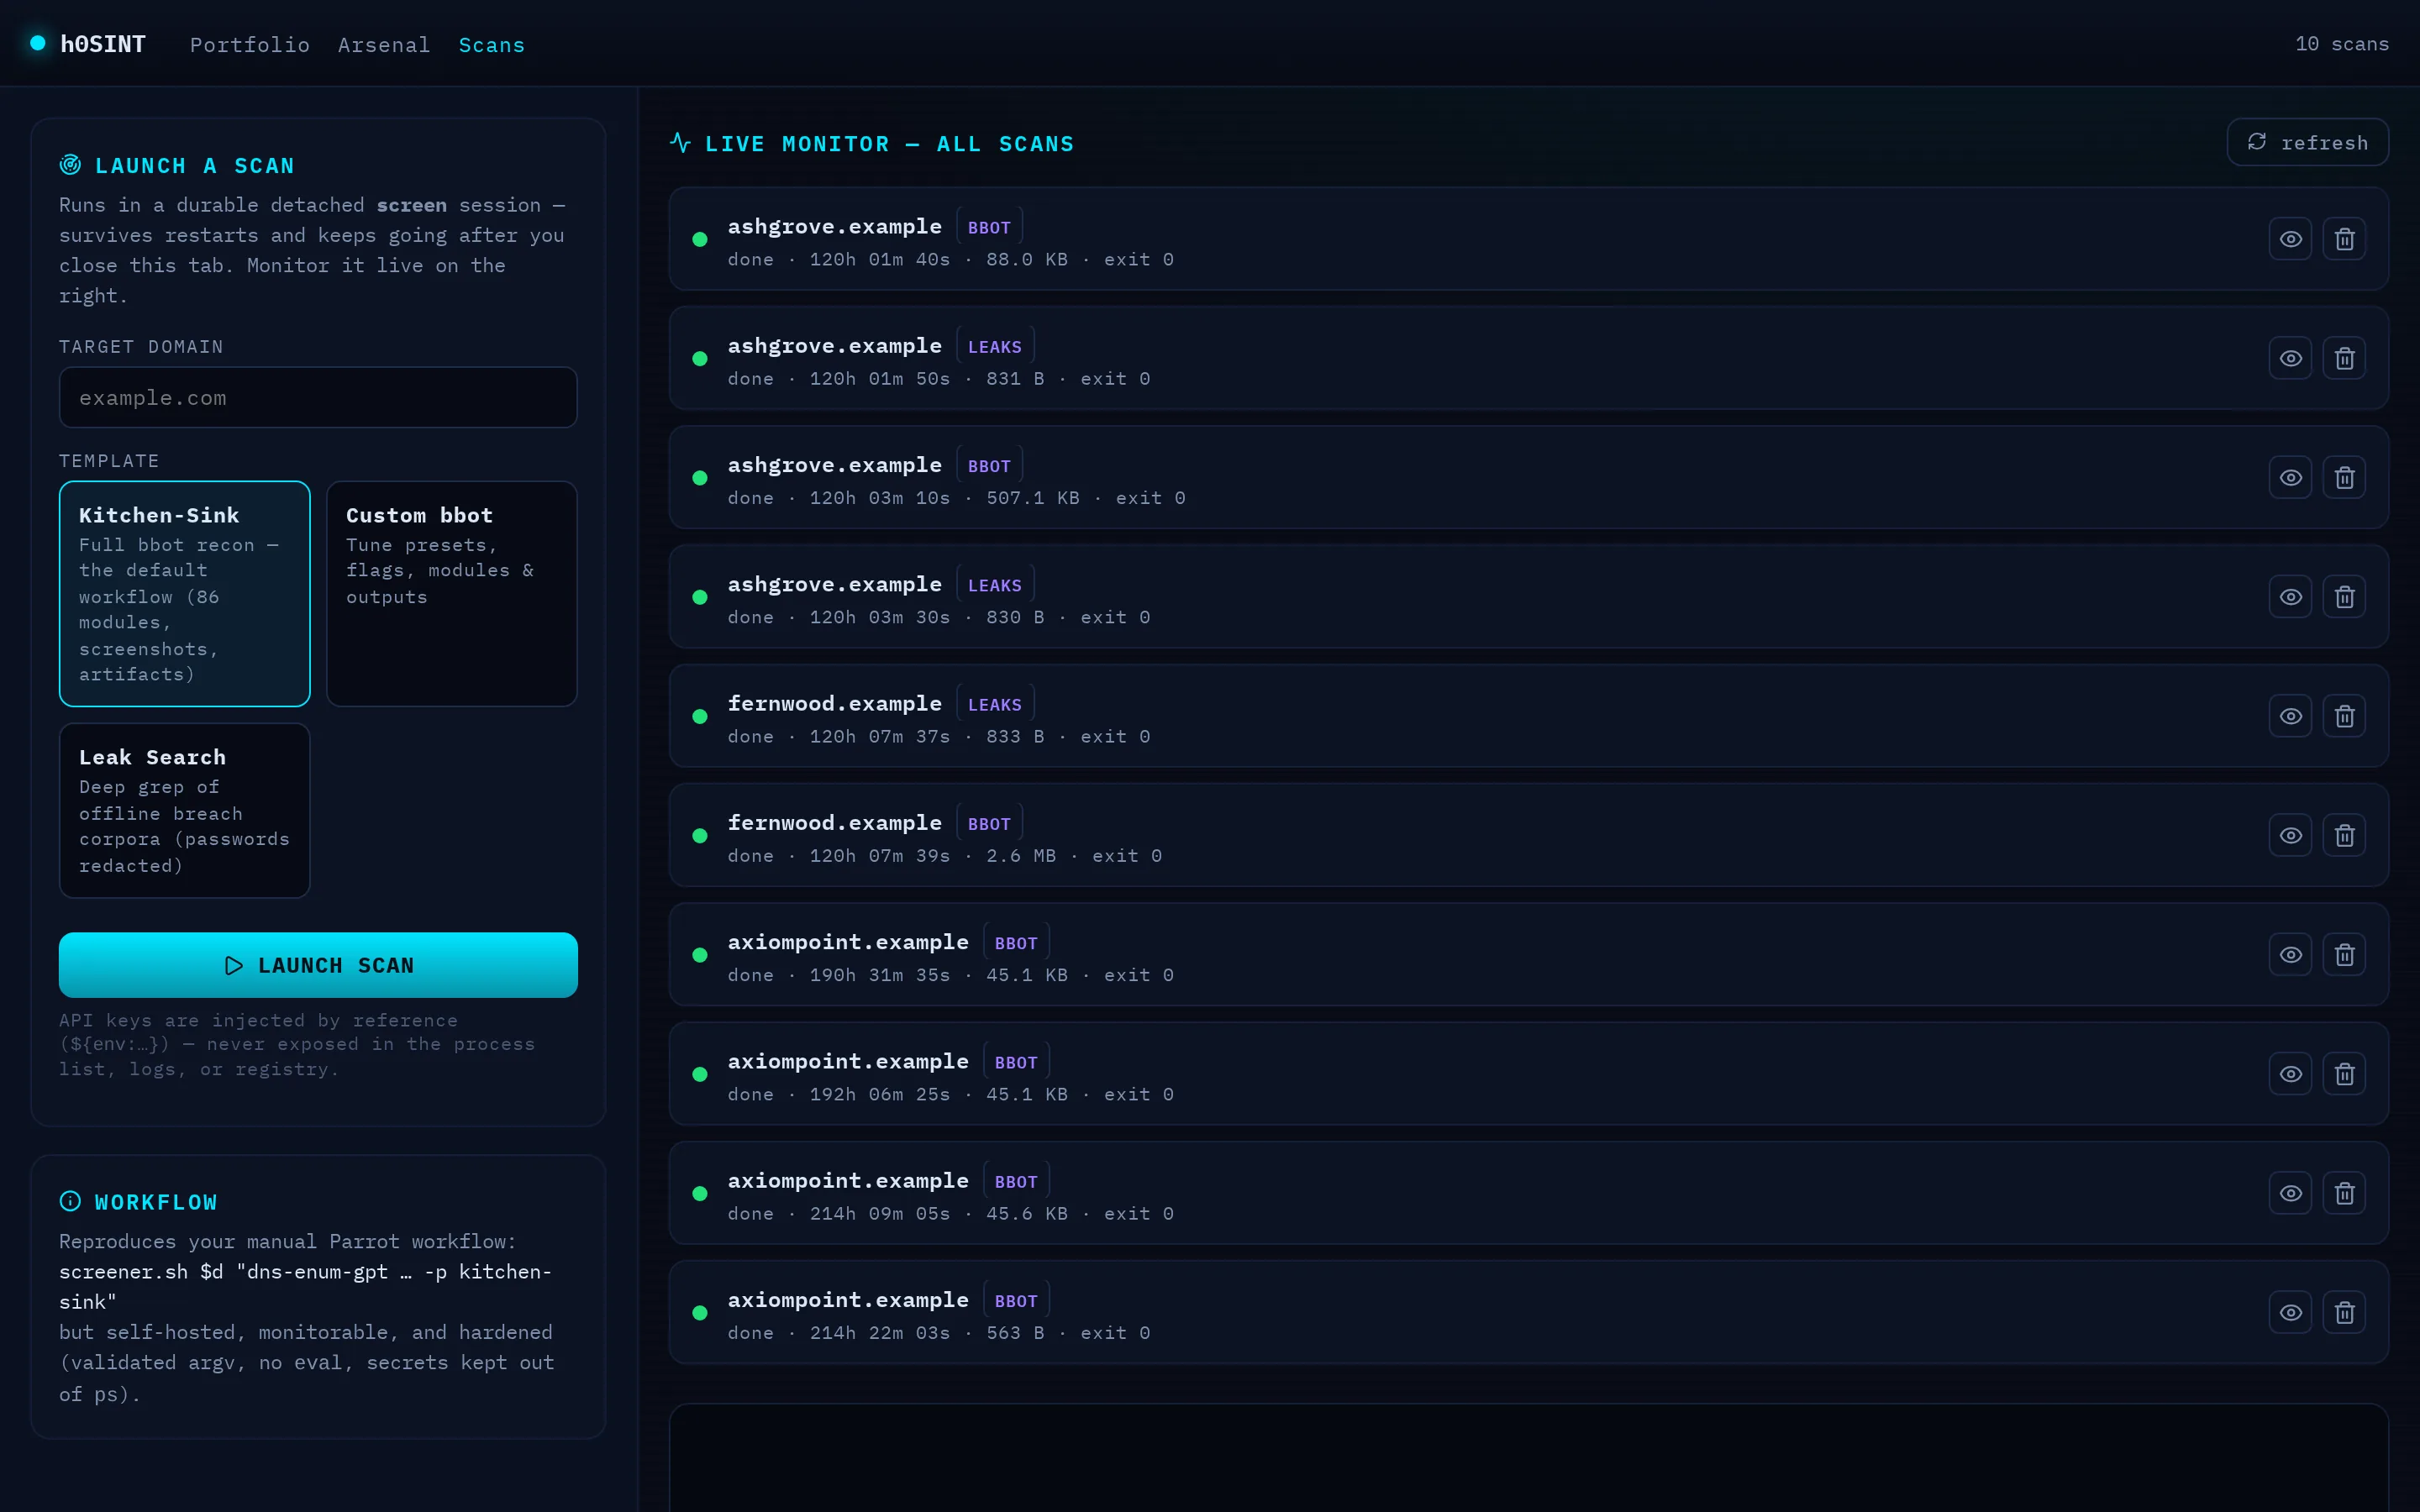Click the Launch a Scan target icon
Viewport: 2420px width, 1512px height.
coord(70,165)
